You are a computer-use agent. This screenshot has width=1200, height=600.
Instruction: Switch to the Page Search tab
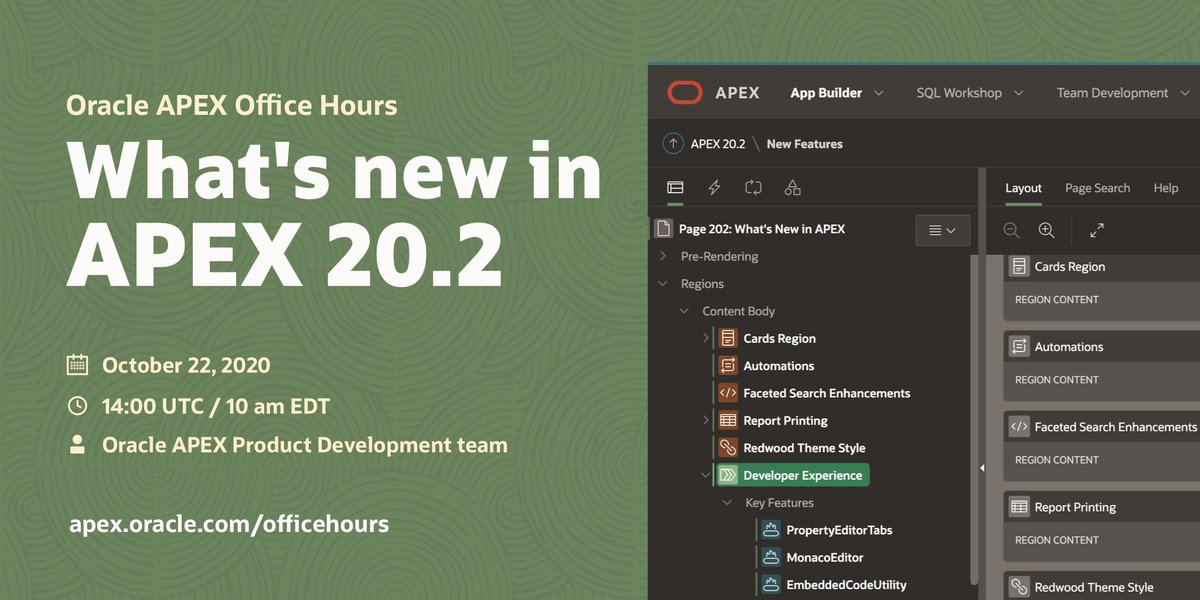[x=1097, y=188]
